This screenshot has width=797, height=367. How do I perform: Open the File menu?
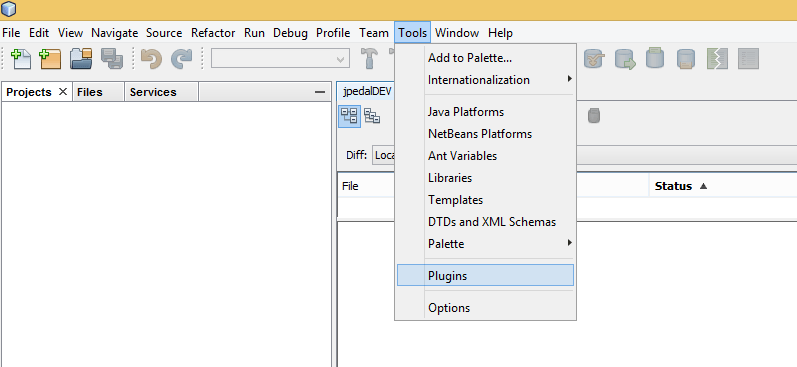tap(11, 33)
